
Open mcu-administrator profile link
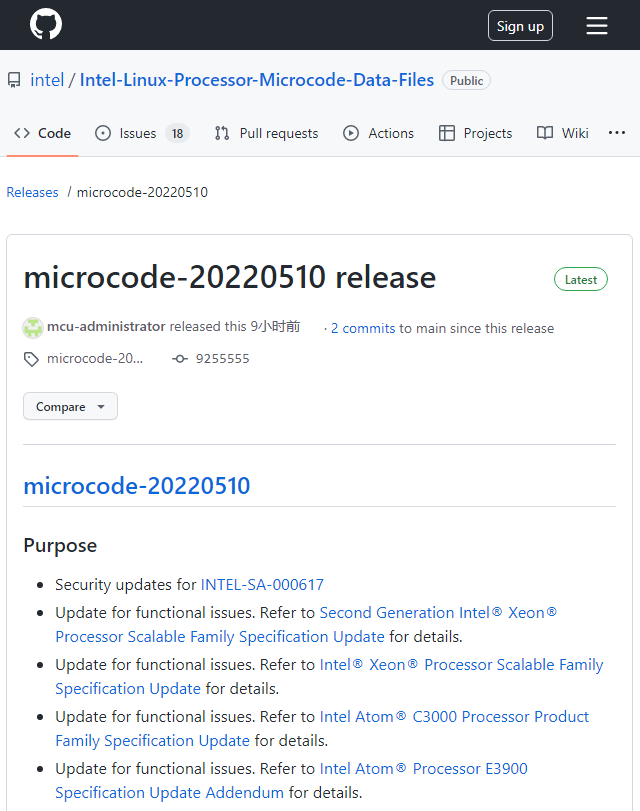pyautogui.click(x=106, y=327)
